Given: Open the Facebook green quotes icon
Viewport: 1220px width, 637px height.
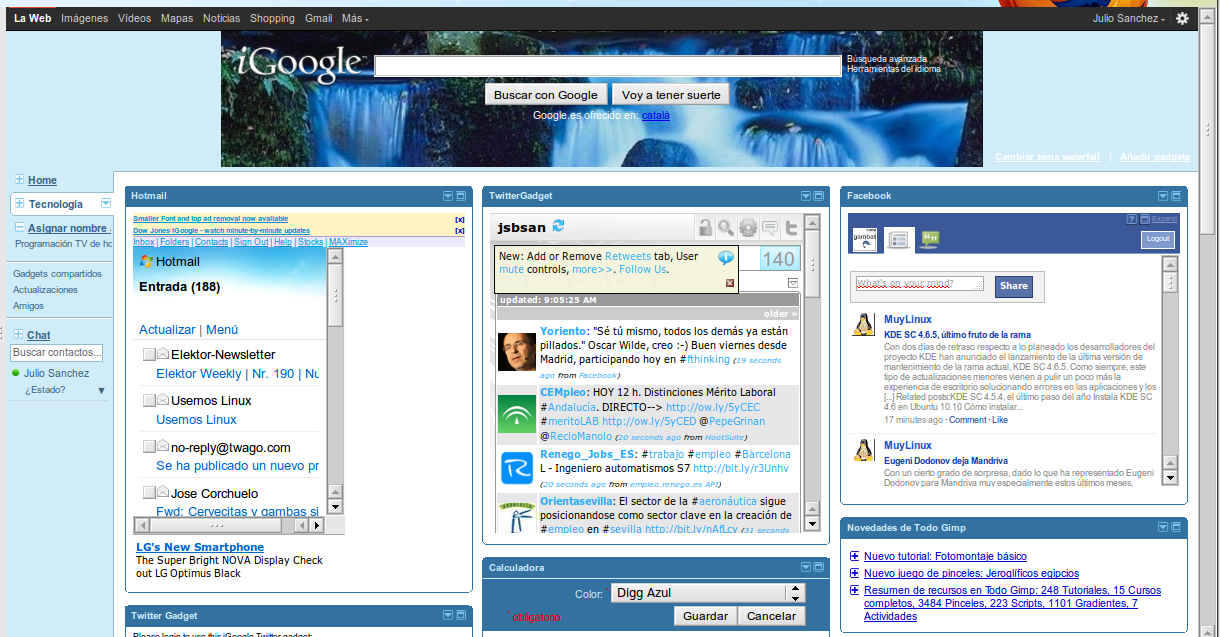Looking at the screenshot, I should 930,239.
